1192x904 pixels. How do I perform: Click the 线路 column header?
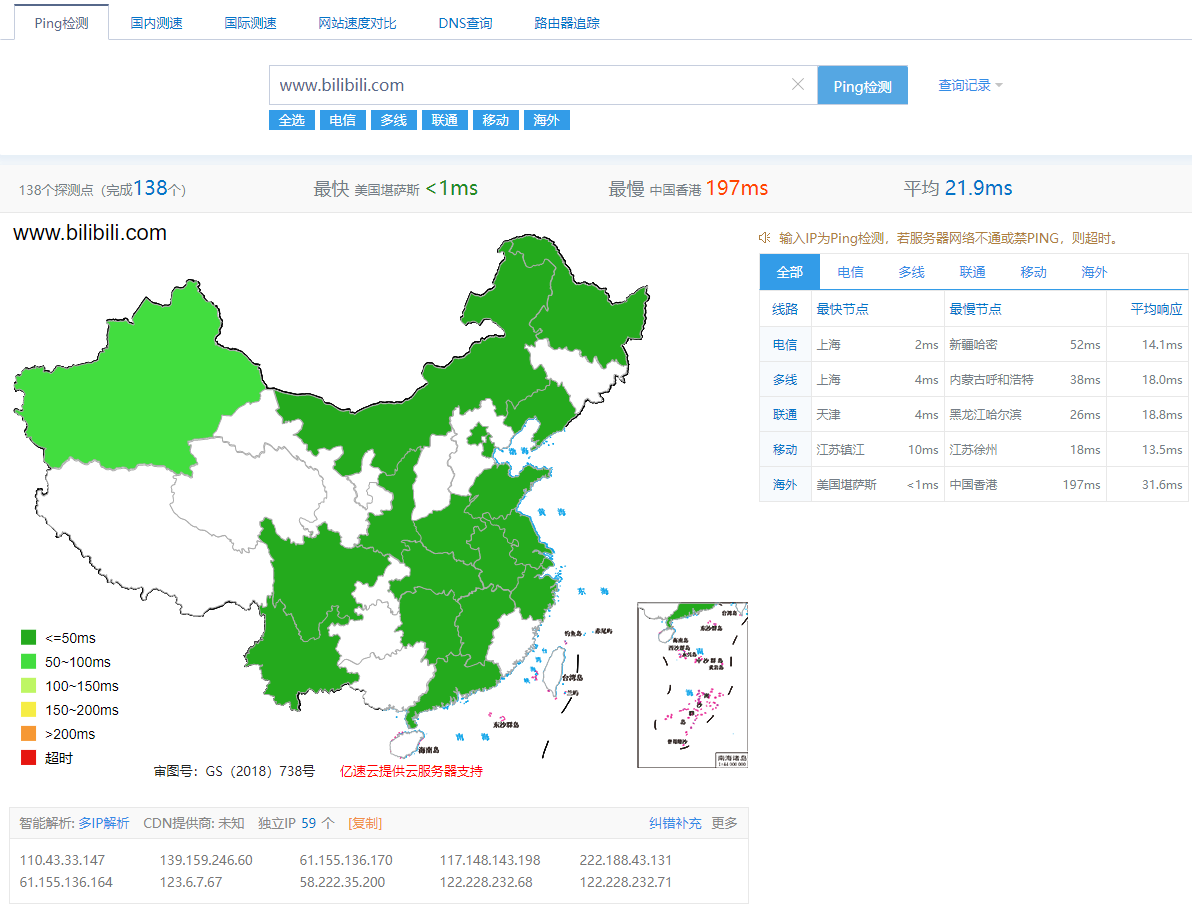(785, 309)
